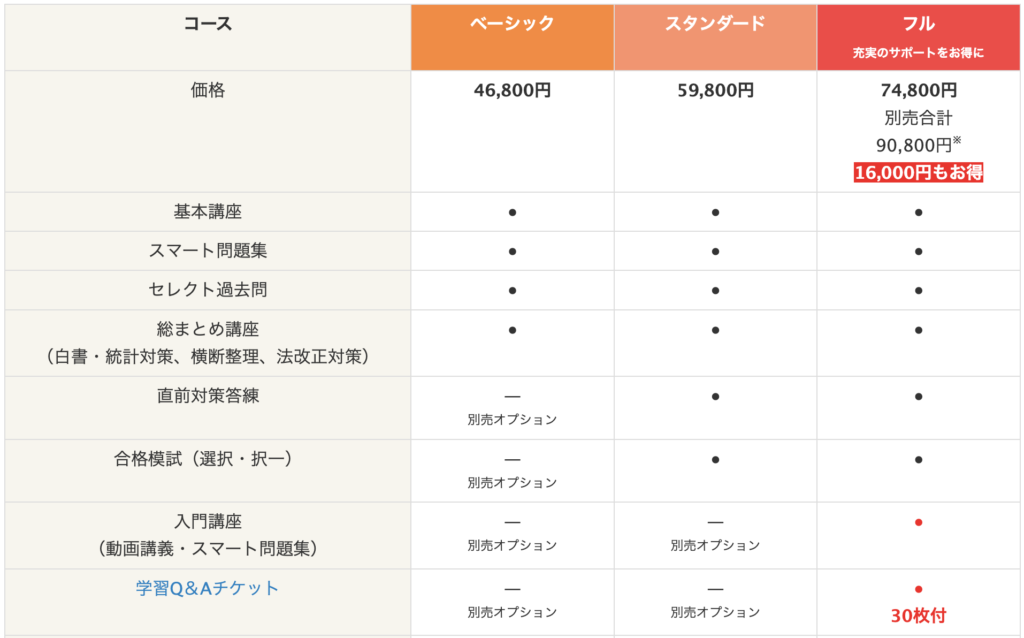The width and height of the screenshot is (1024, 638).
Task: Click the 30枚付 red text
Action: pyautogui.click(x=918, y=615)
